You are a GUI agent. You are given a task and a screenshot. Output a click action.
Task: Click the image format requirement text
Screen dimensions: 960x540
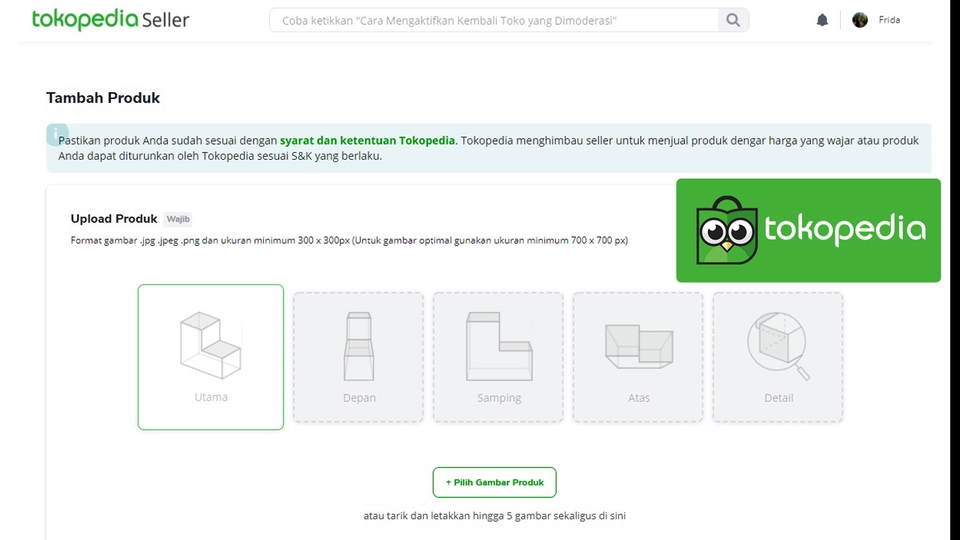(x=349, y=241)
